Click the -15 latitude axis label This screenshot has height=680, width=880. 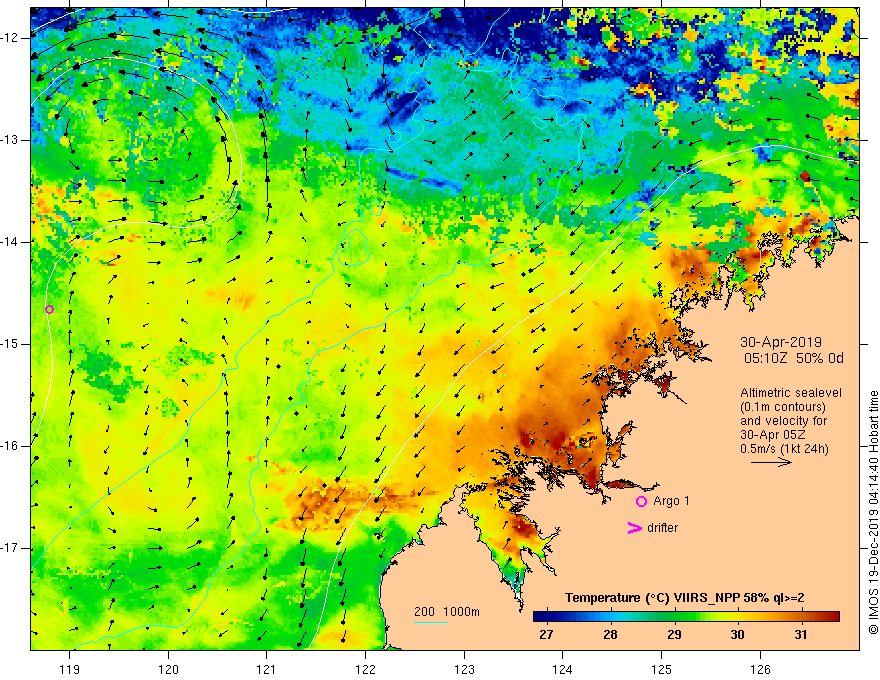[11, 344]
